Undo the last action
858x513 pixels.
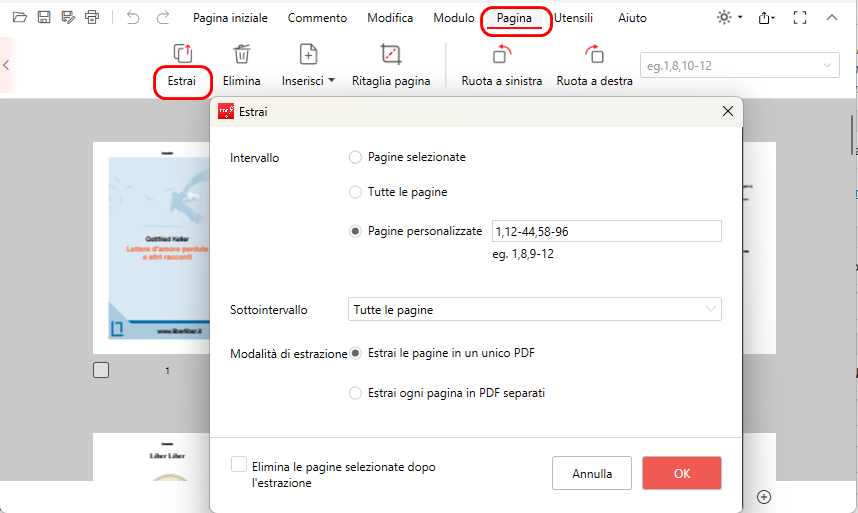pyautogui.click(x=133, y=18)
